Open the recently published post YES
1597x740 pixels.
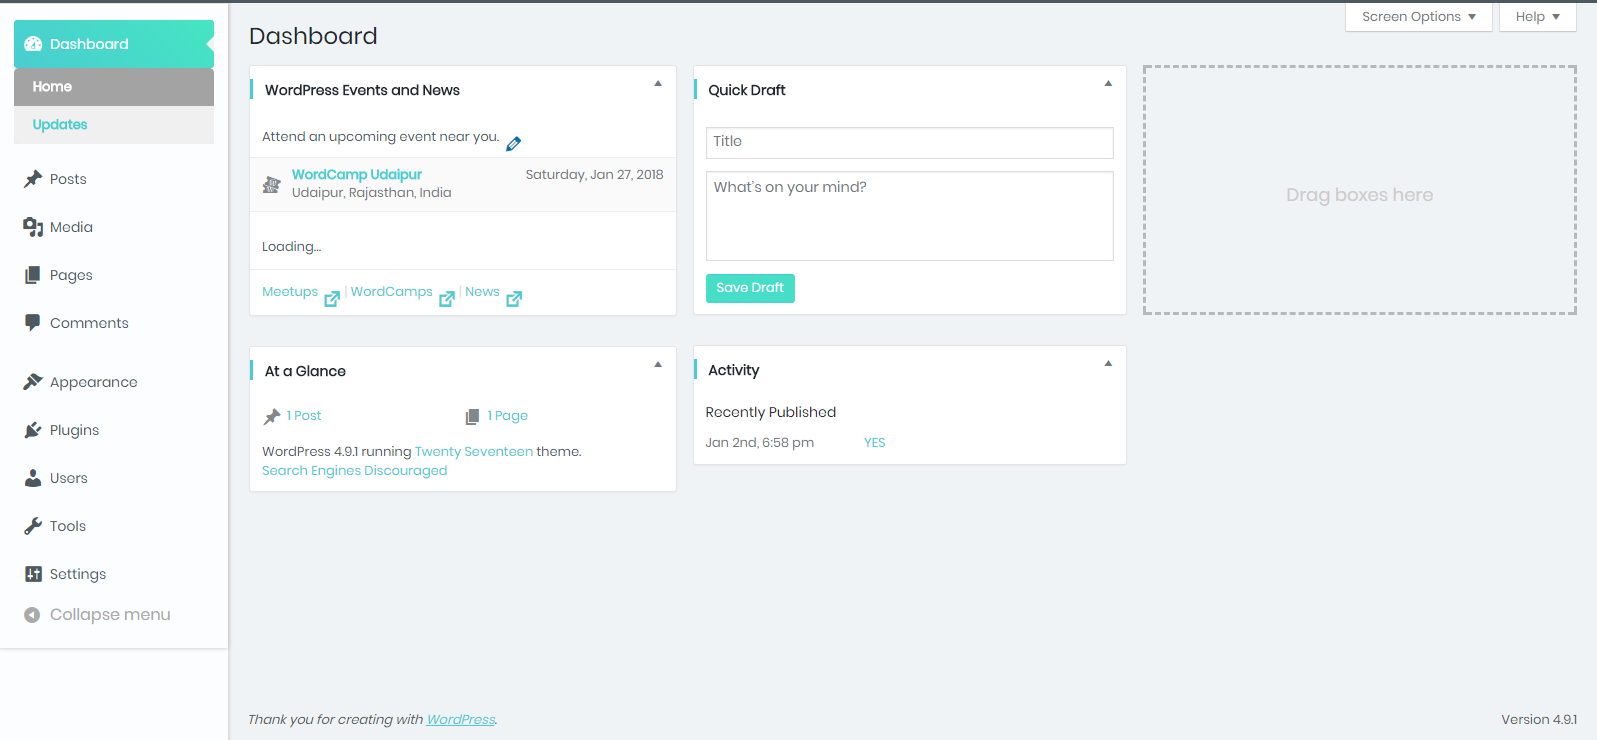click(x=875, y=443)
